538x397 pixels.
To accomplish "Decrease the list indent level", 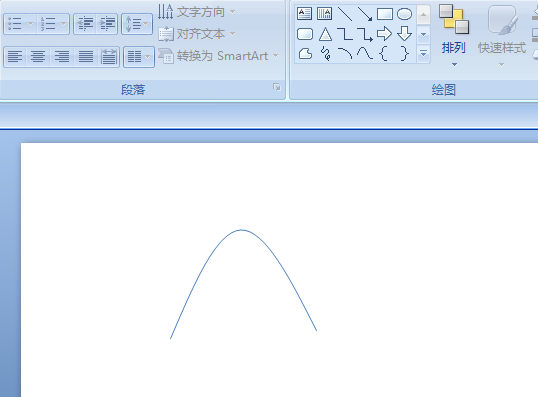I will 85,24.
